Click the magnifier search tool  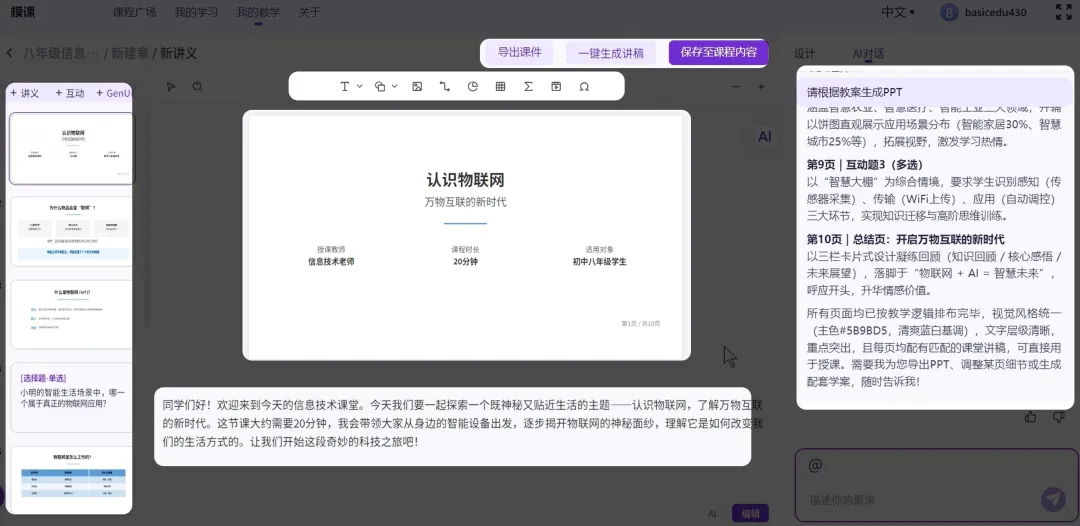pos(197,86)
